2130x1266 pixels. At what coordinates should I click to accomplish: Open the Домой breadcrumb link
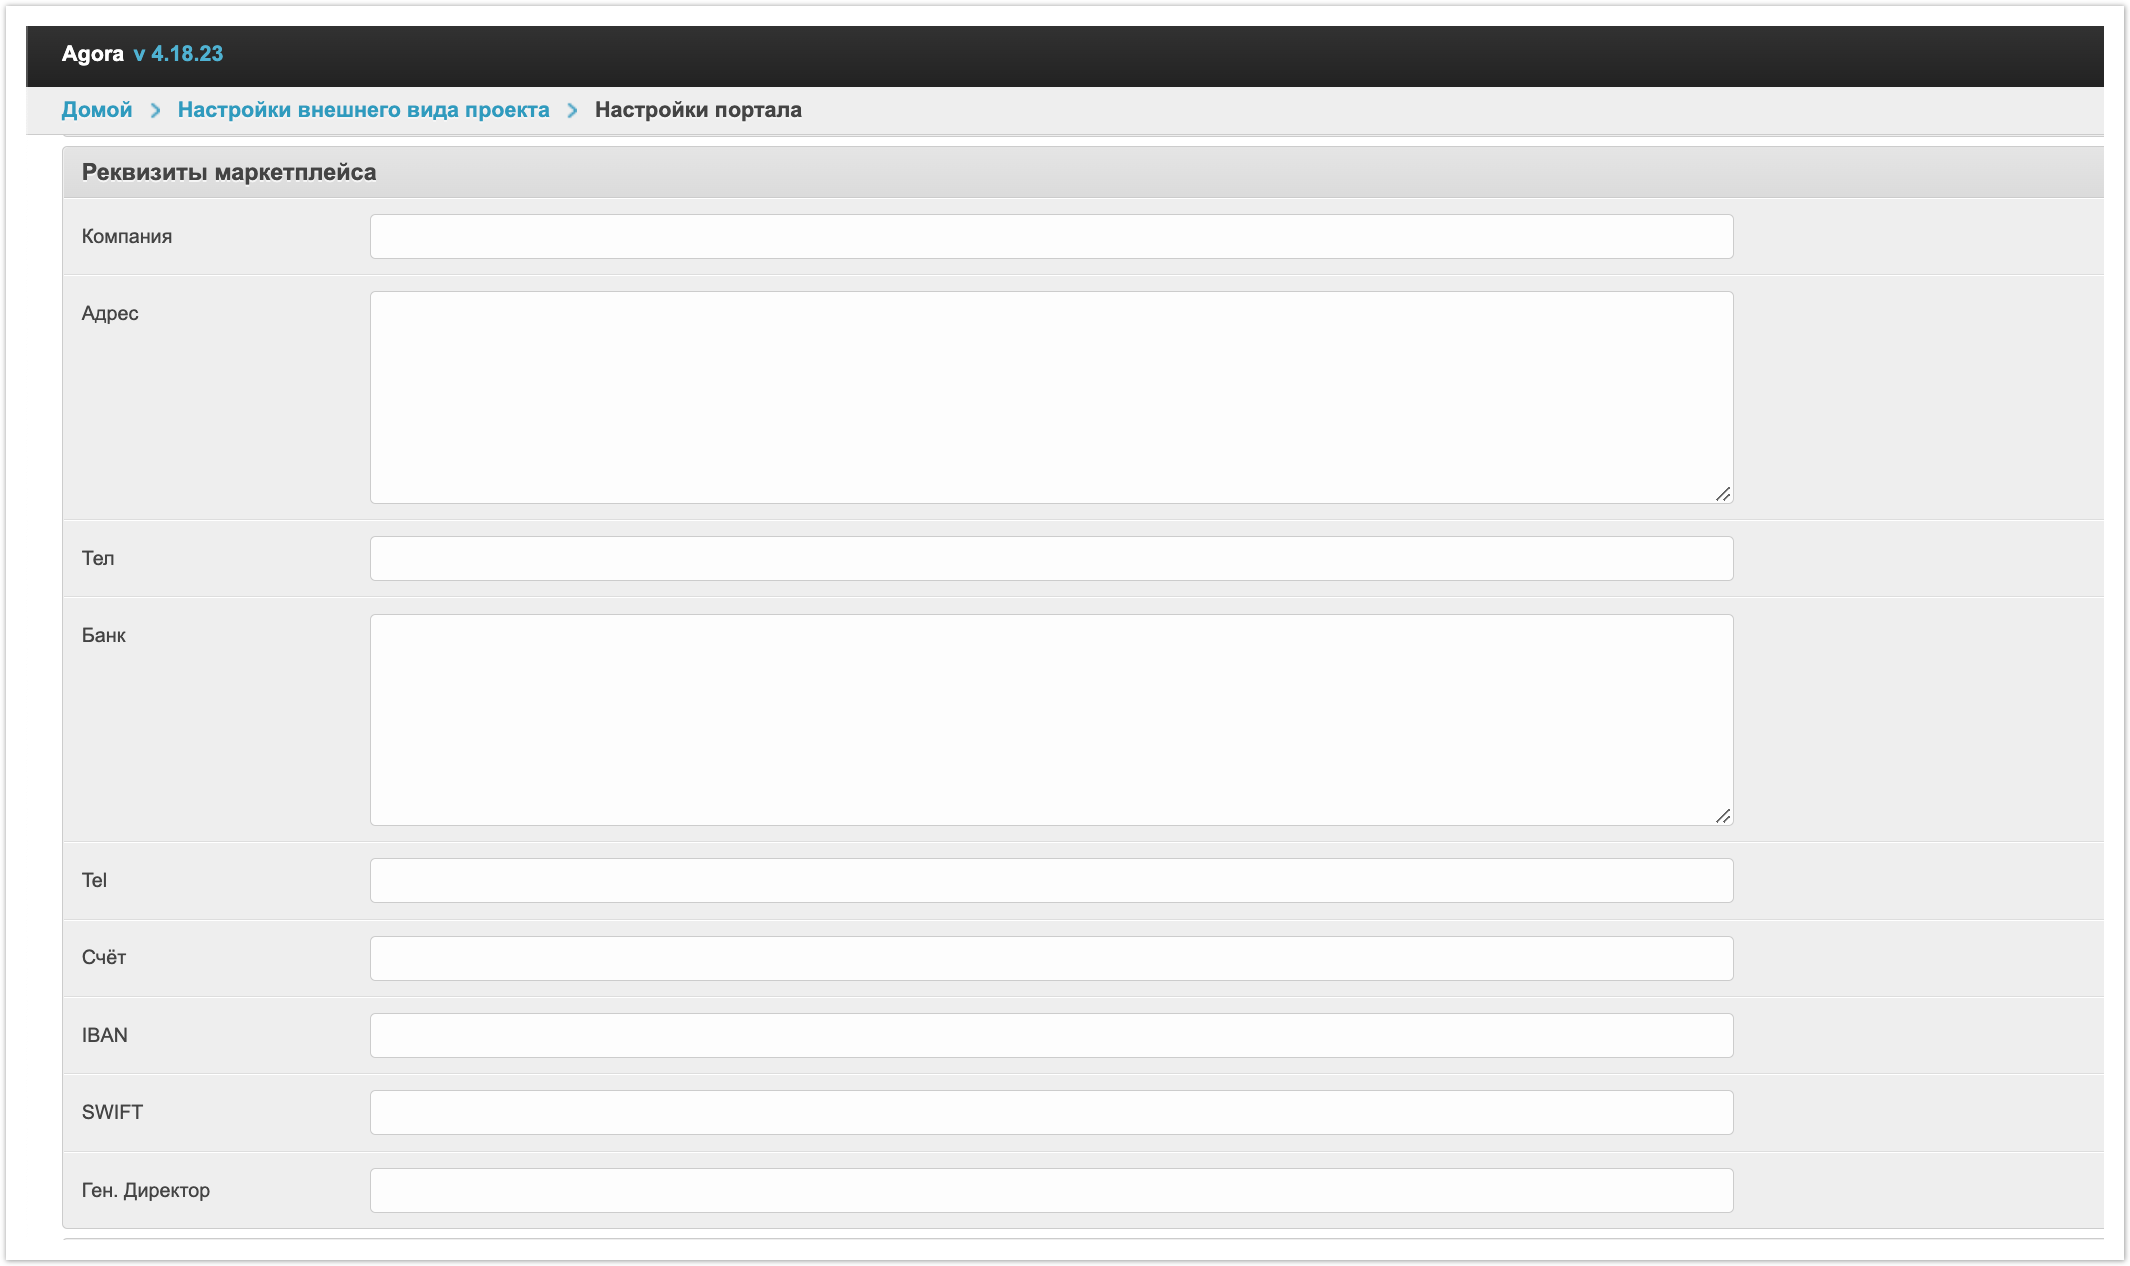[x=97, y=110]
